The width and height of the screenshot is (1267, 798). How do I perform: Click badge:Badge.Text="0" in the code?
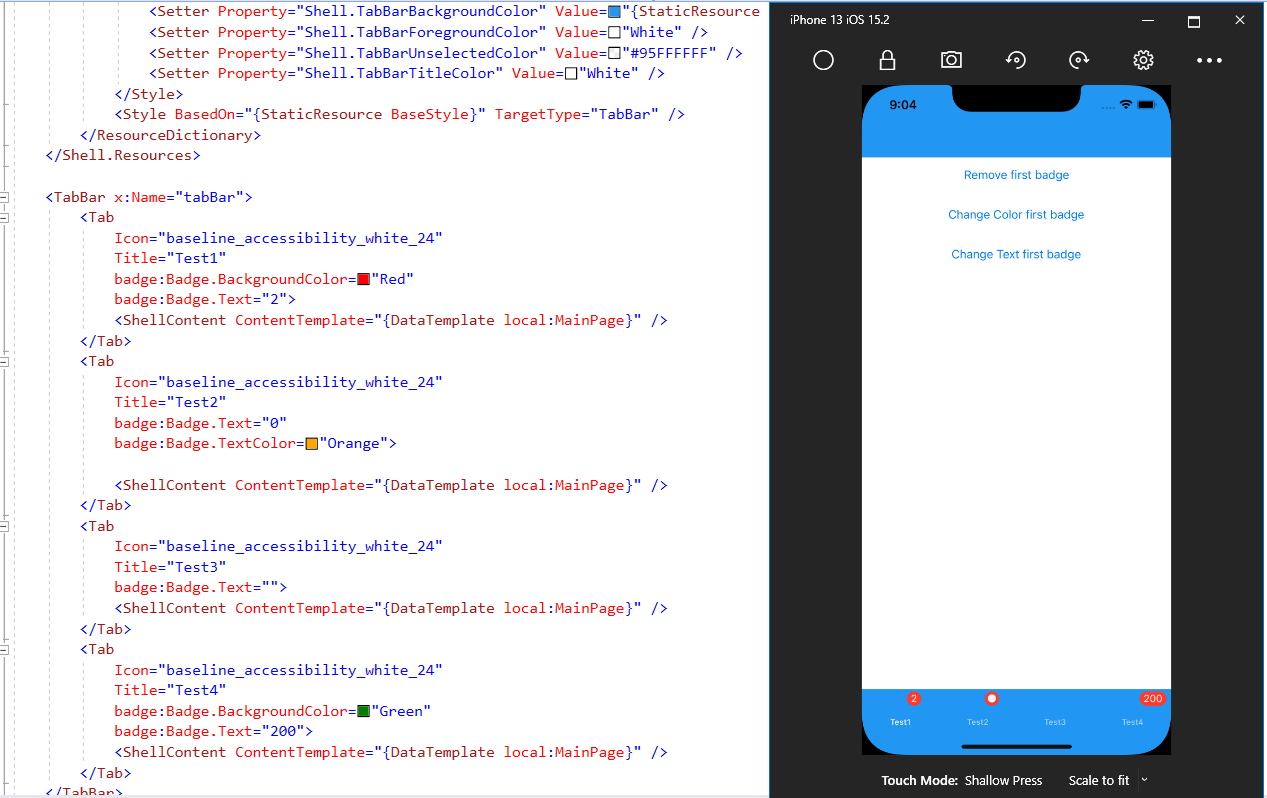pos(201,423)
